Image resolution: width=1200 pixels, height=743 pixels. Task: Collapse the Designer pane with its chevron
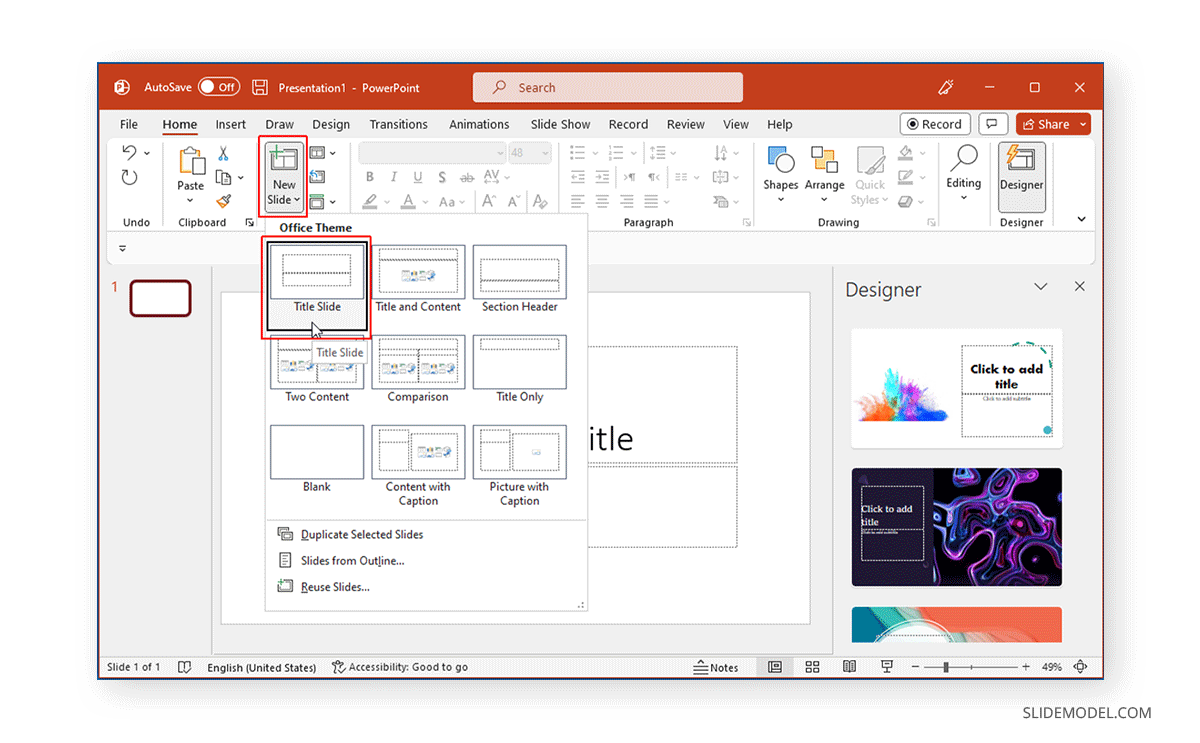pos(1041,287)
